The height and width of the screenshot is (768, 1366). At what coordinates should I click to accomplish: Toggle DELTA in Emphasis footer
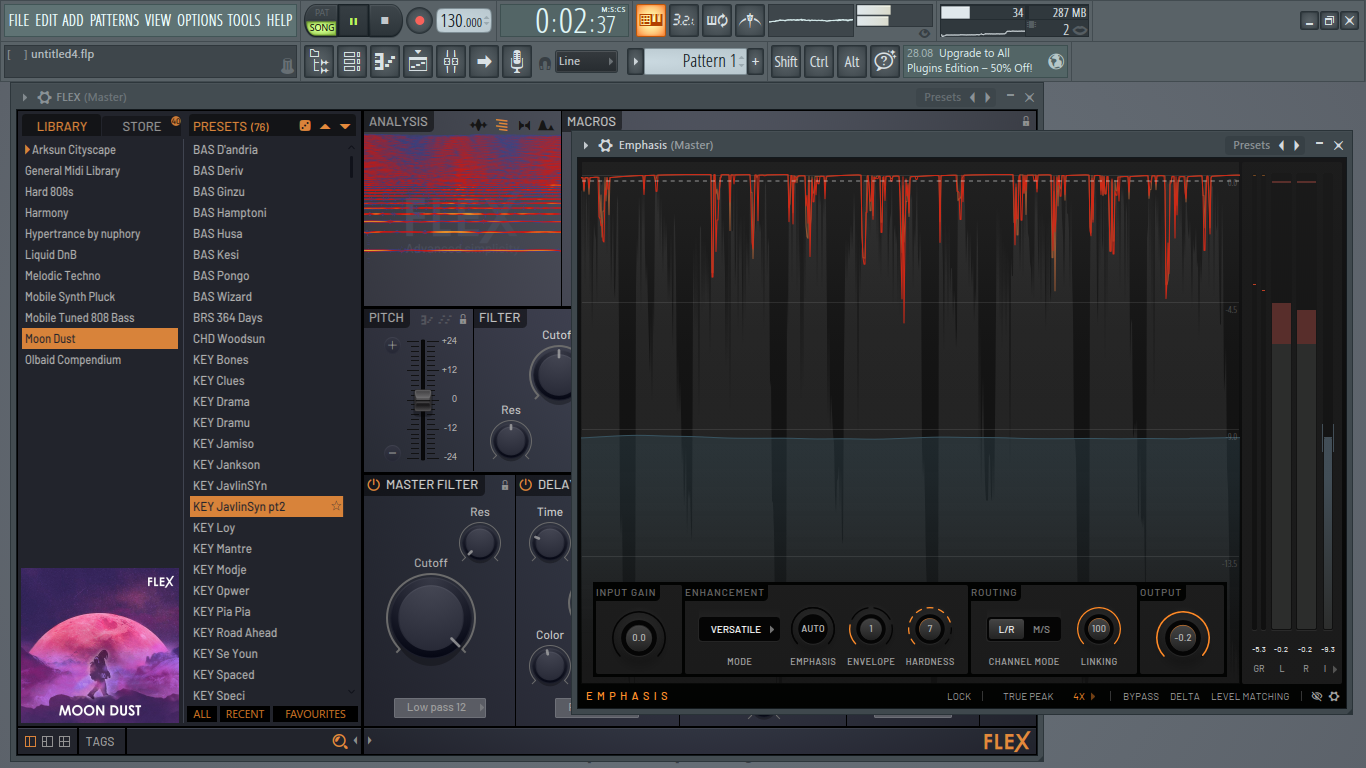pyautogui.click(x=1185, y=696)
